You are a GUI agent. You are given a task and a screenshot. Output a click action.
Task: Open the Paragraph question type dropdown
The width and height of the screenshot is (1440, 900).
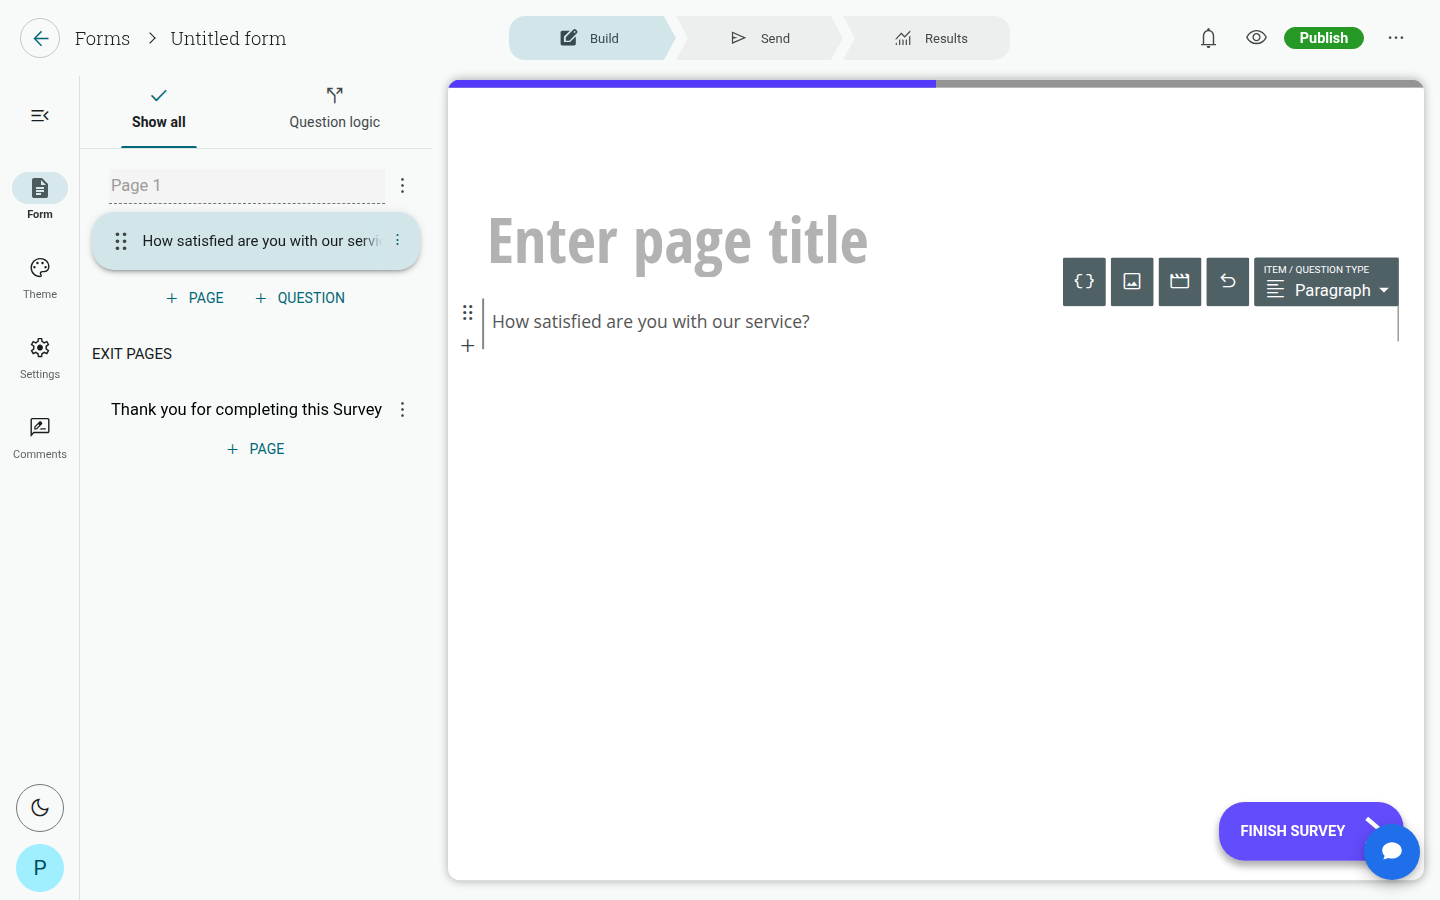click(1326, 282)
